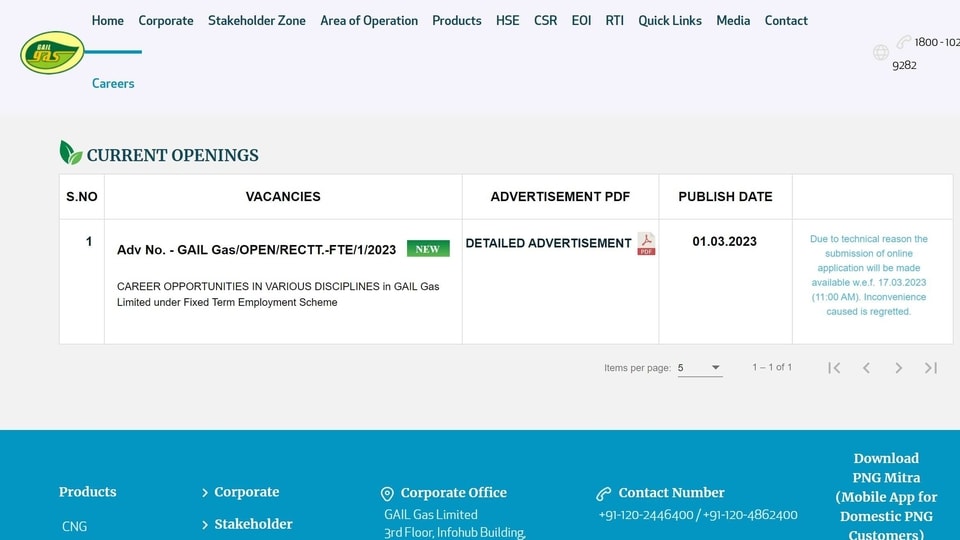Viewport: 960px width, 540px height.
Task: Open the Stakeholder Zone menu
Action: [257, 21]
